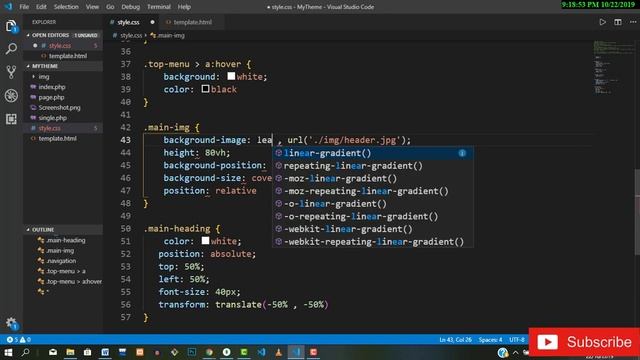This screenshot has height=360, width=640.
Task: Open the Manage gear menu
Action: coord(11,323)
